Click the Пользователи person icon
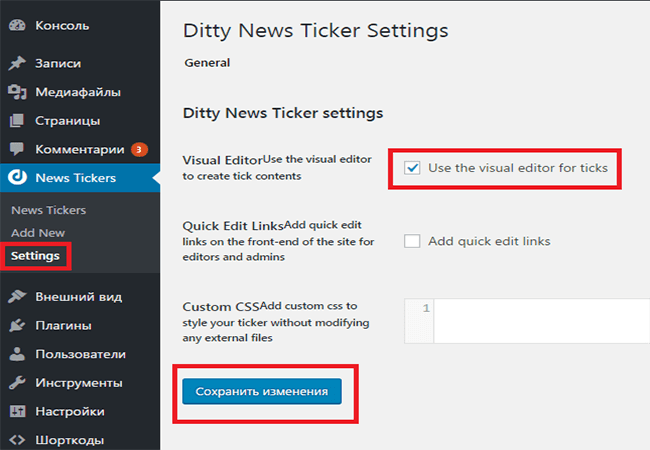 (x=17, y=354)
